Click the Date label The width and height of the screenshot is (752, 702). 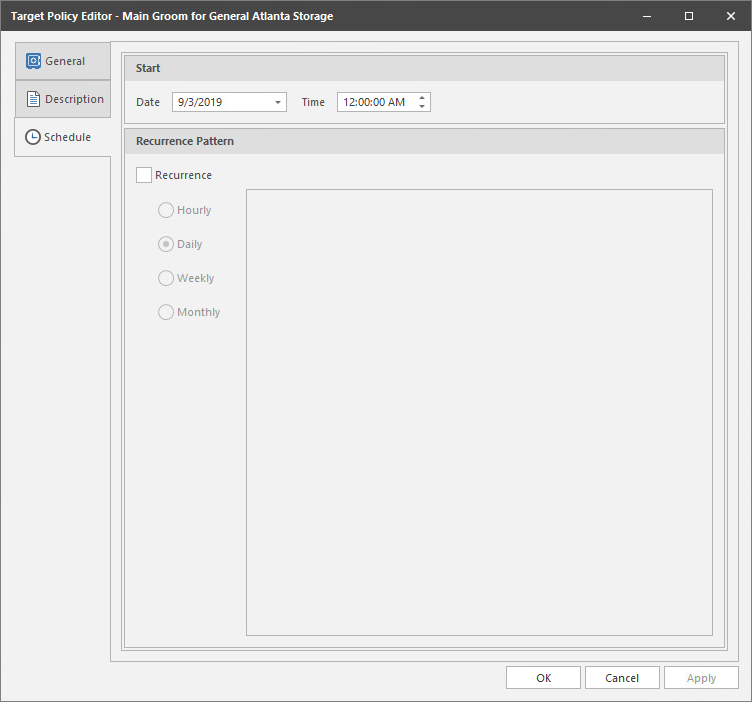tap(148, 102)
